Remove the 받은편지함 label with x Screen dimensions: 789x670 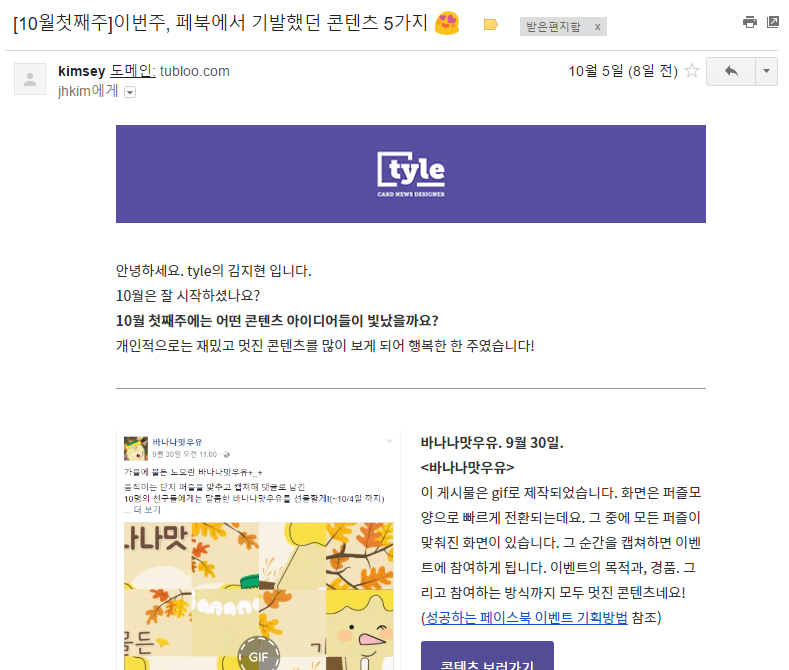point(597,27)
